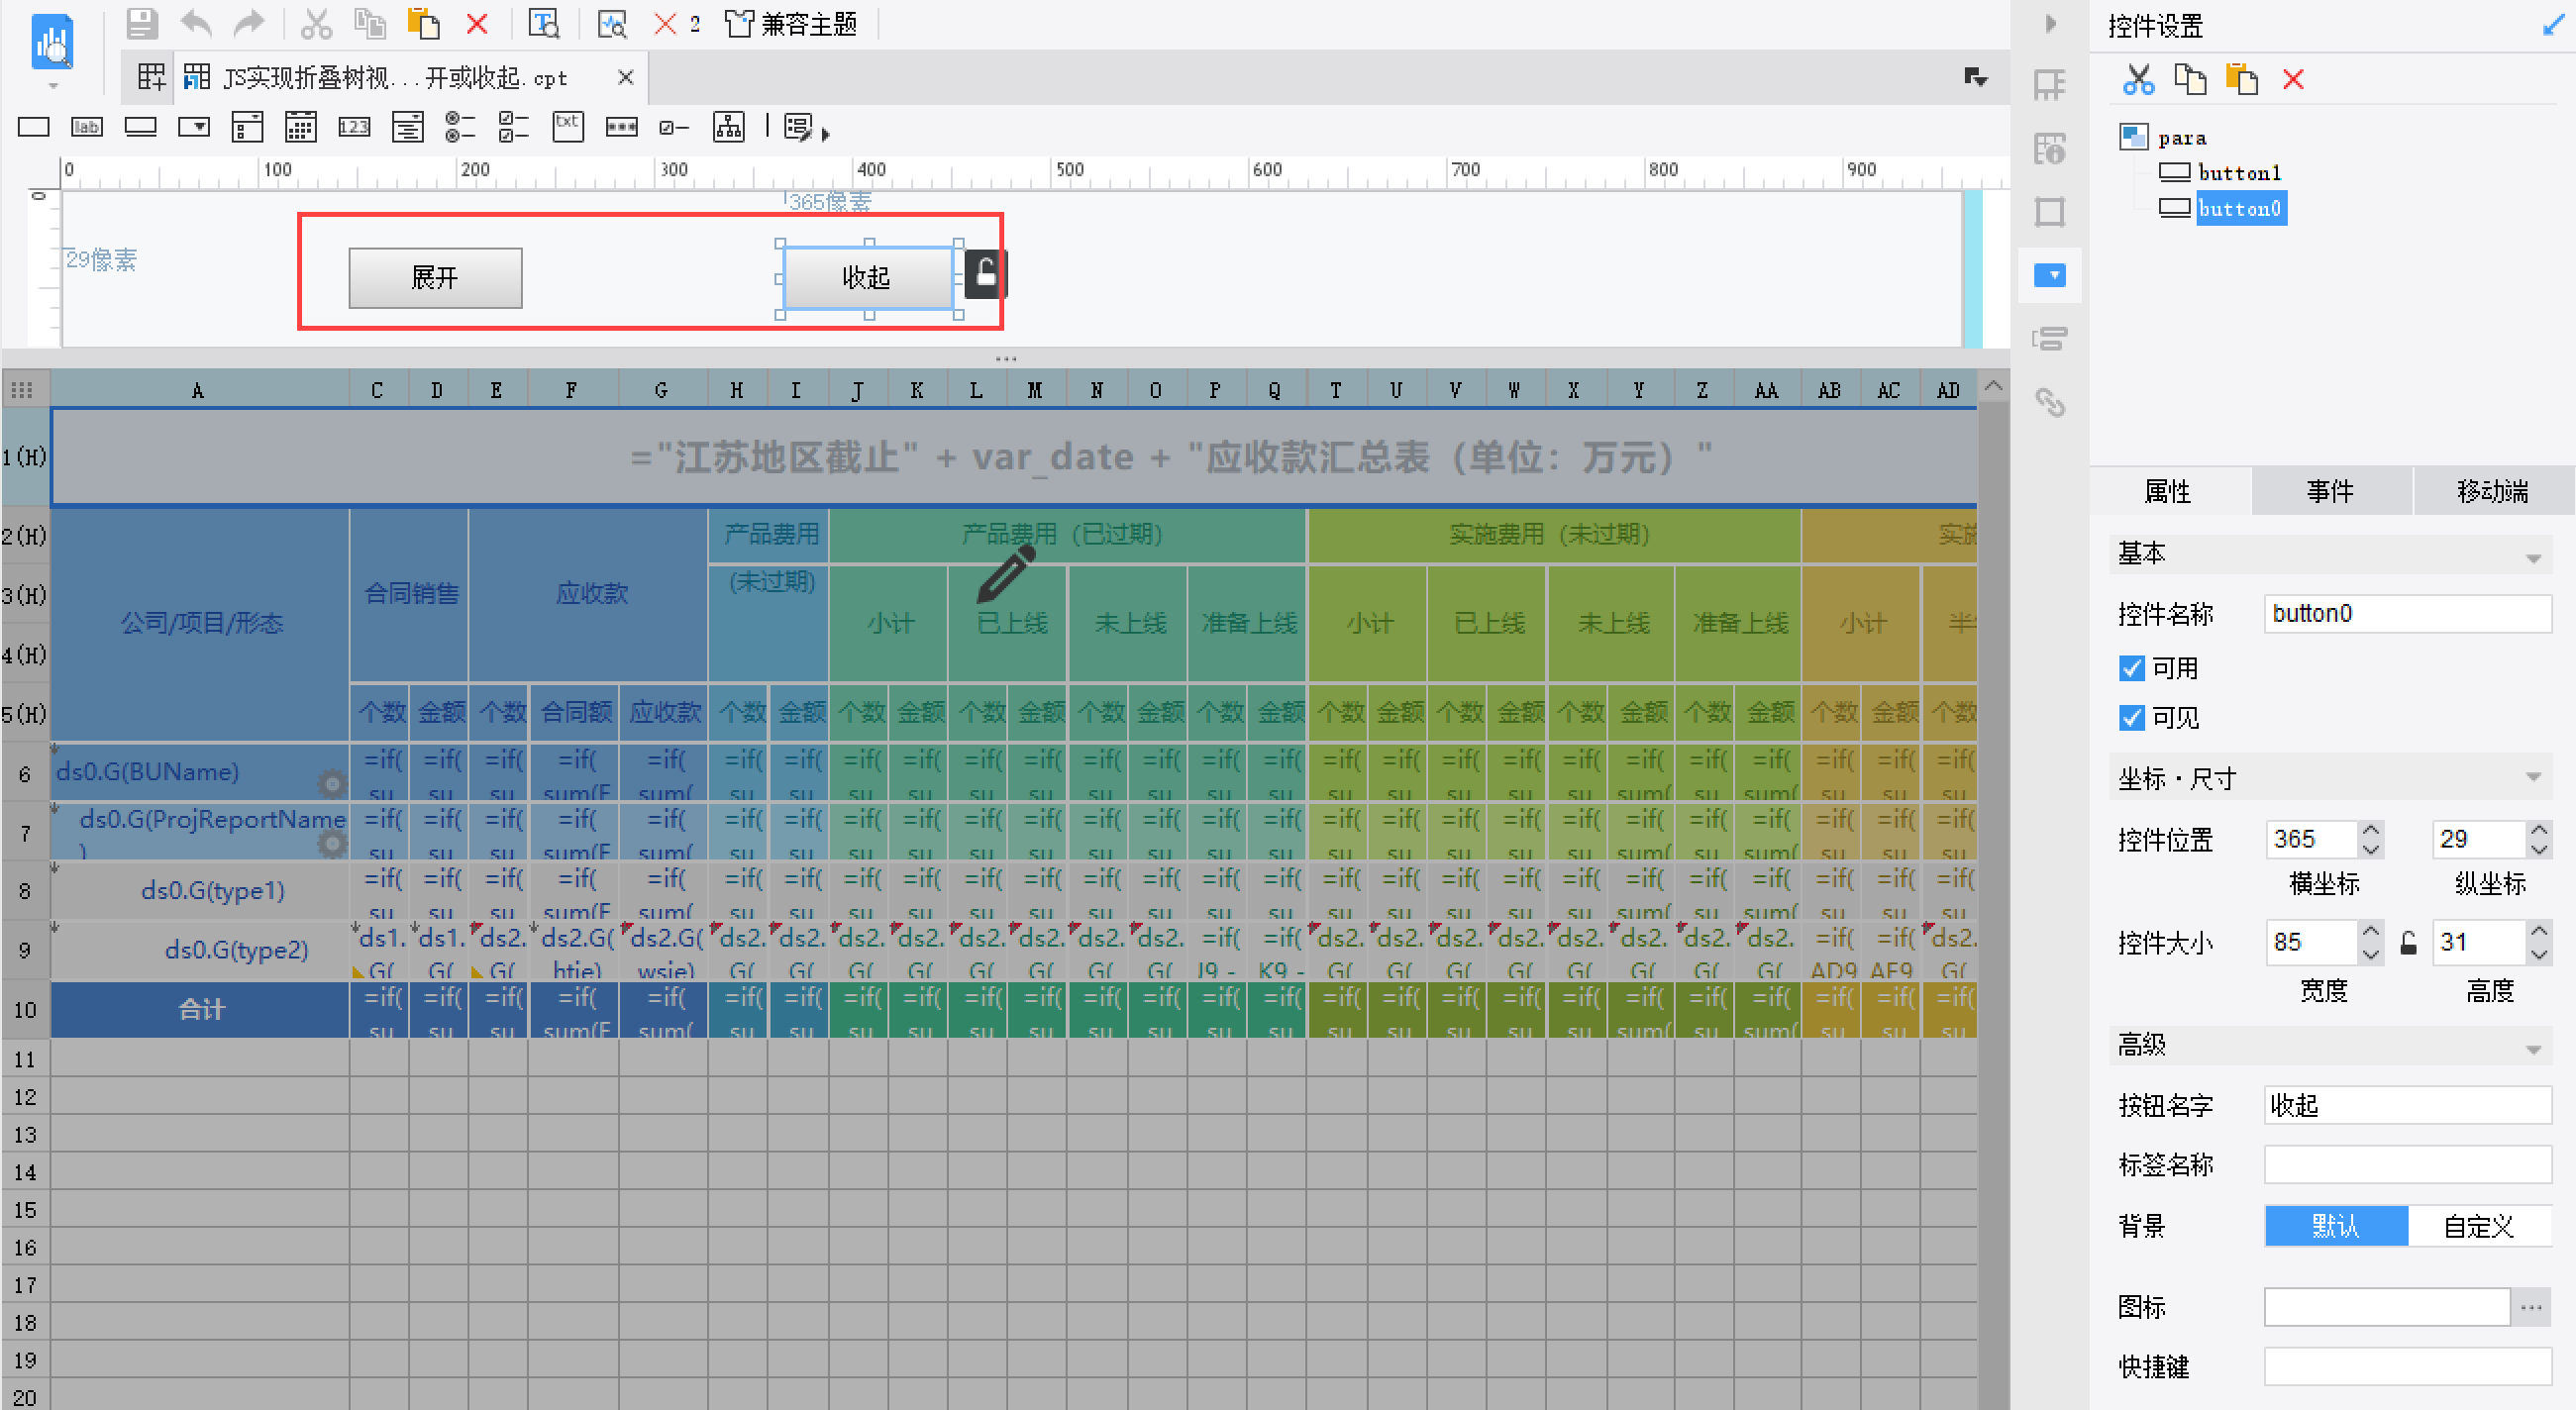This screenshot has height=1410, width=2576.
Task: Click the date calendar widget icon
Action: (300, 127)
